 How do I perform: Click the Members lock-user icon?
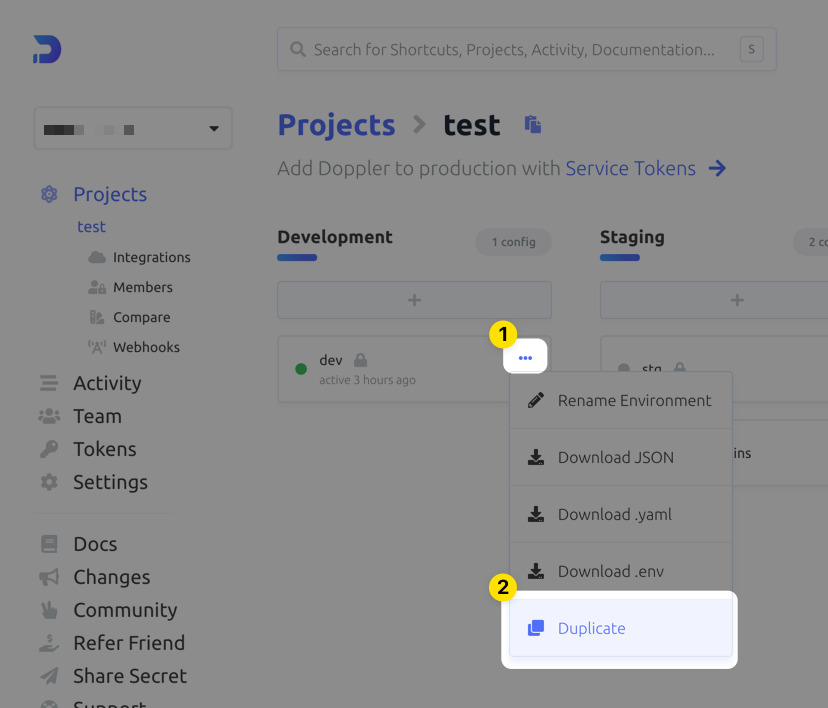[97, 287]
